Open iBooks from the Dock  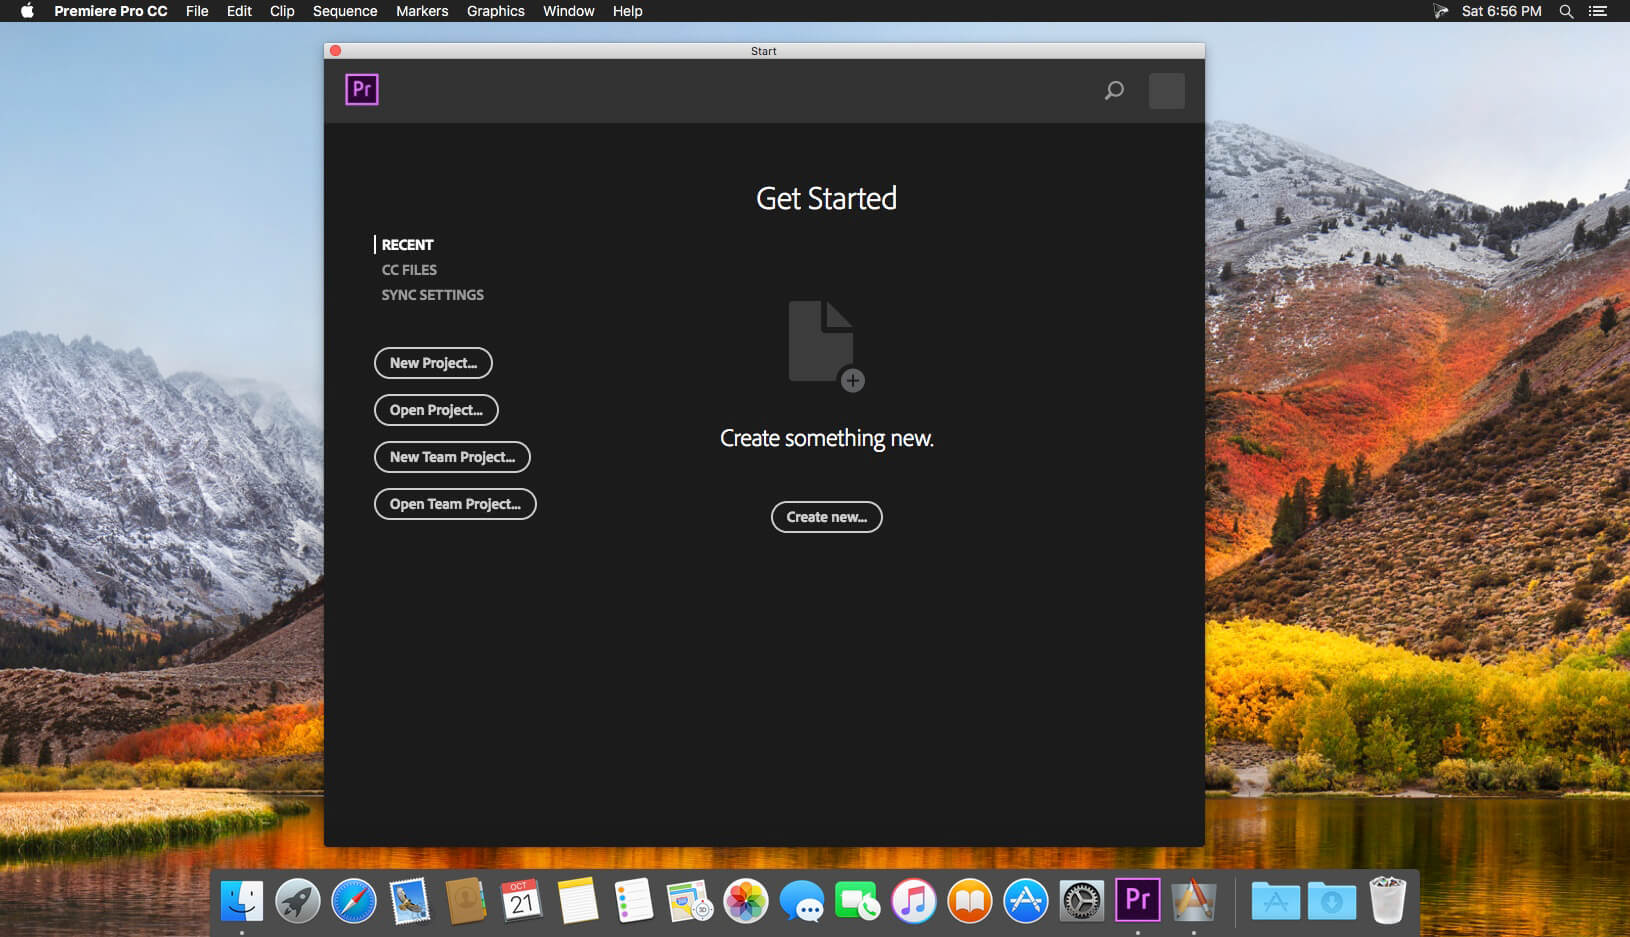point(970,901)
